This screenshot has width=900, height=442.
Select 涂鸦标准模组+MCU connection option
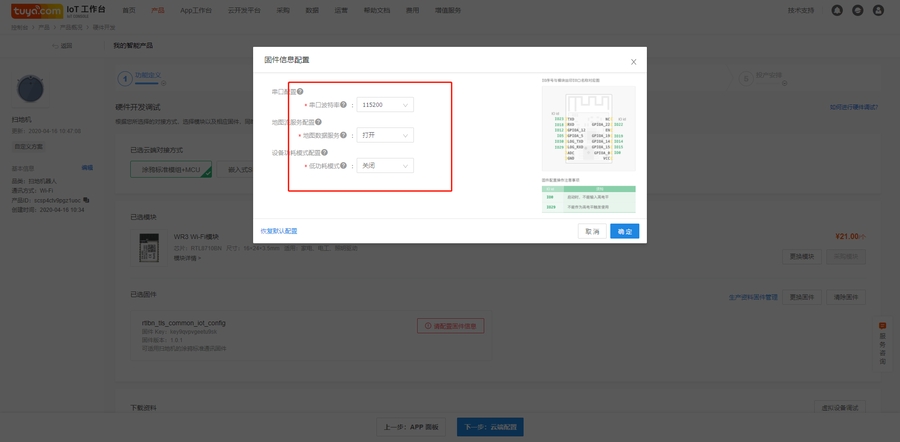(171, 169)
